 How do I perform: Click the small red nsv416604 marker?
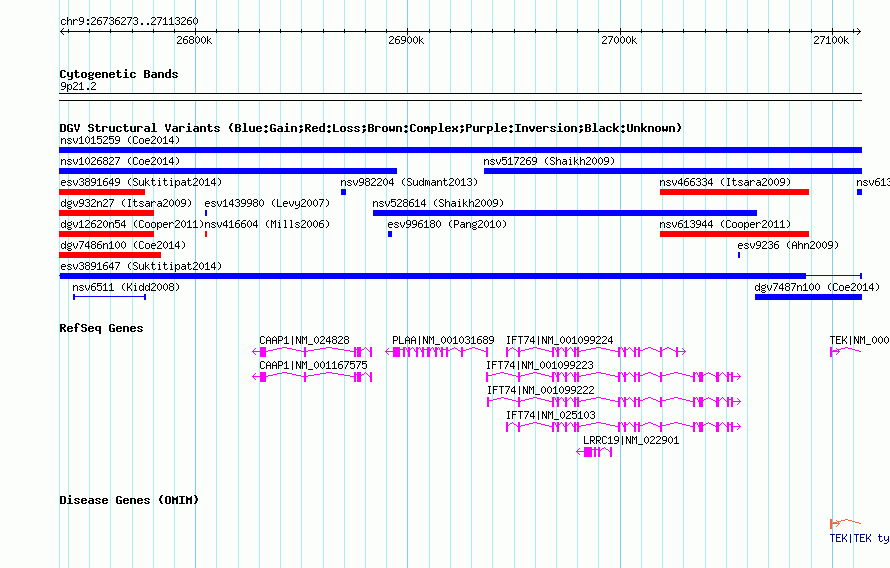coord(205,234)
